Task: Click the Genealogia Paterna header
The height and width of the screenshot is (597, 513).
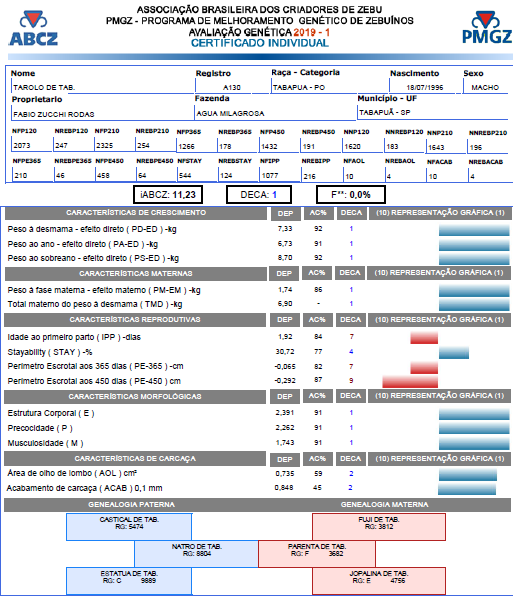Action: (131, 505)
